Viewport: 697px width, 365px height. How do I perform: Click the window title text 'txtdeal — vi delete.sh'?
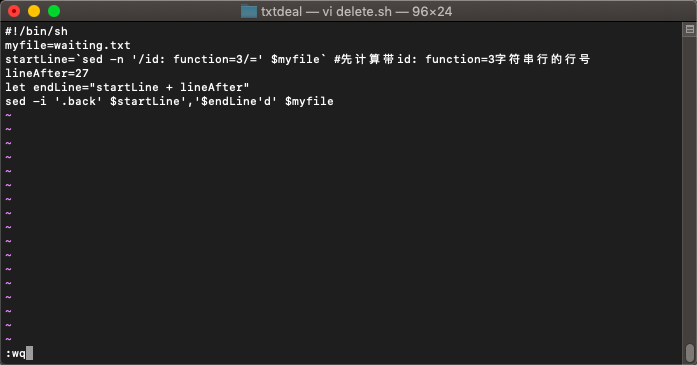click(326, 12)
